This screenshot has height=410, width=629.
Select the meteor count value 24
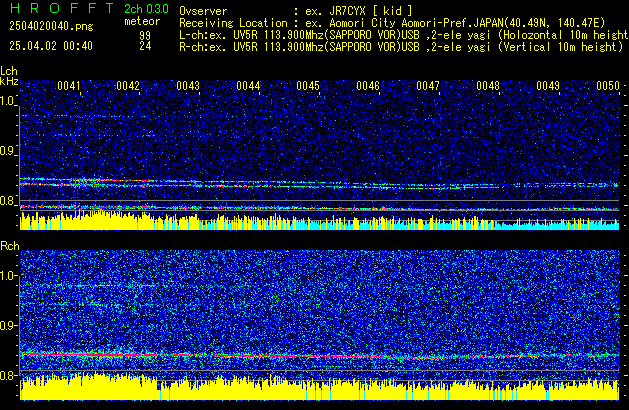point(145,46)
